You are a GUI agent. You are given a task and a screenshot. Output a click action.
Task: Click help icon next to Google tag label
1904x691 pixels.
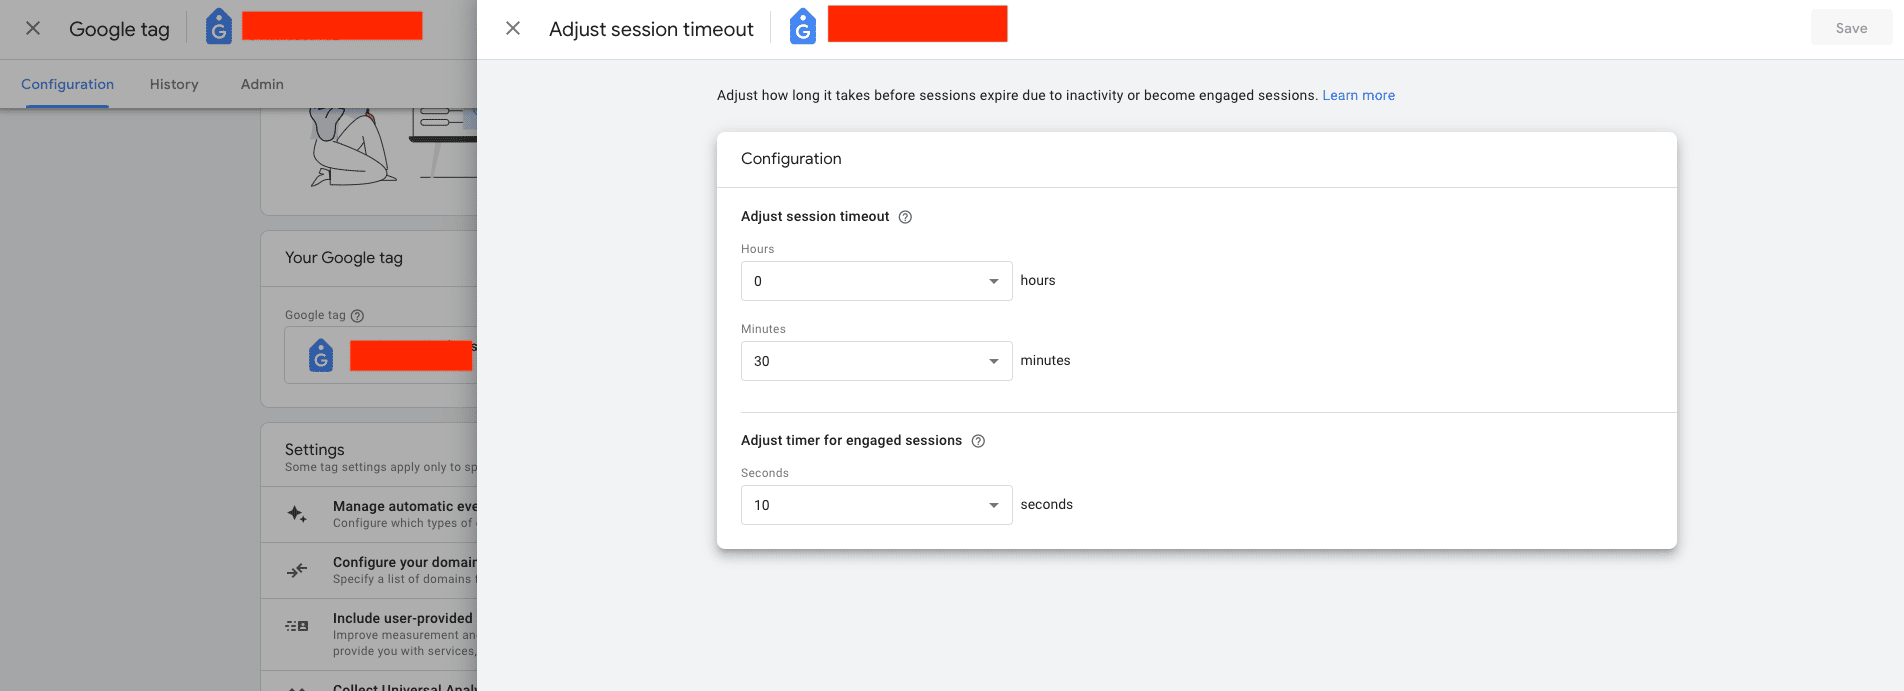[358, 316]
